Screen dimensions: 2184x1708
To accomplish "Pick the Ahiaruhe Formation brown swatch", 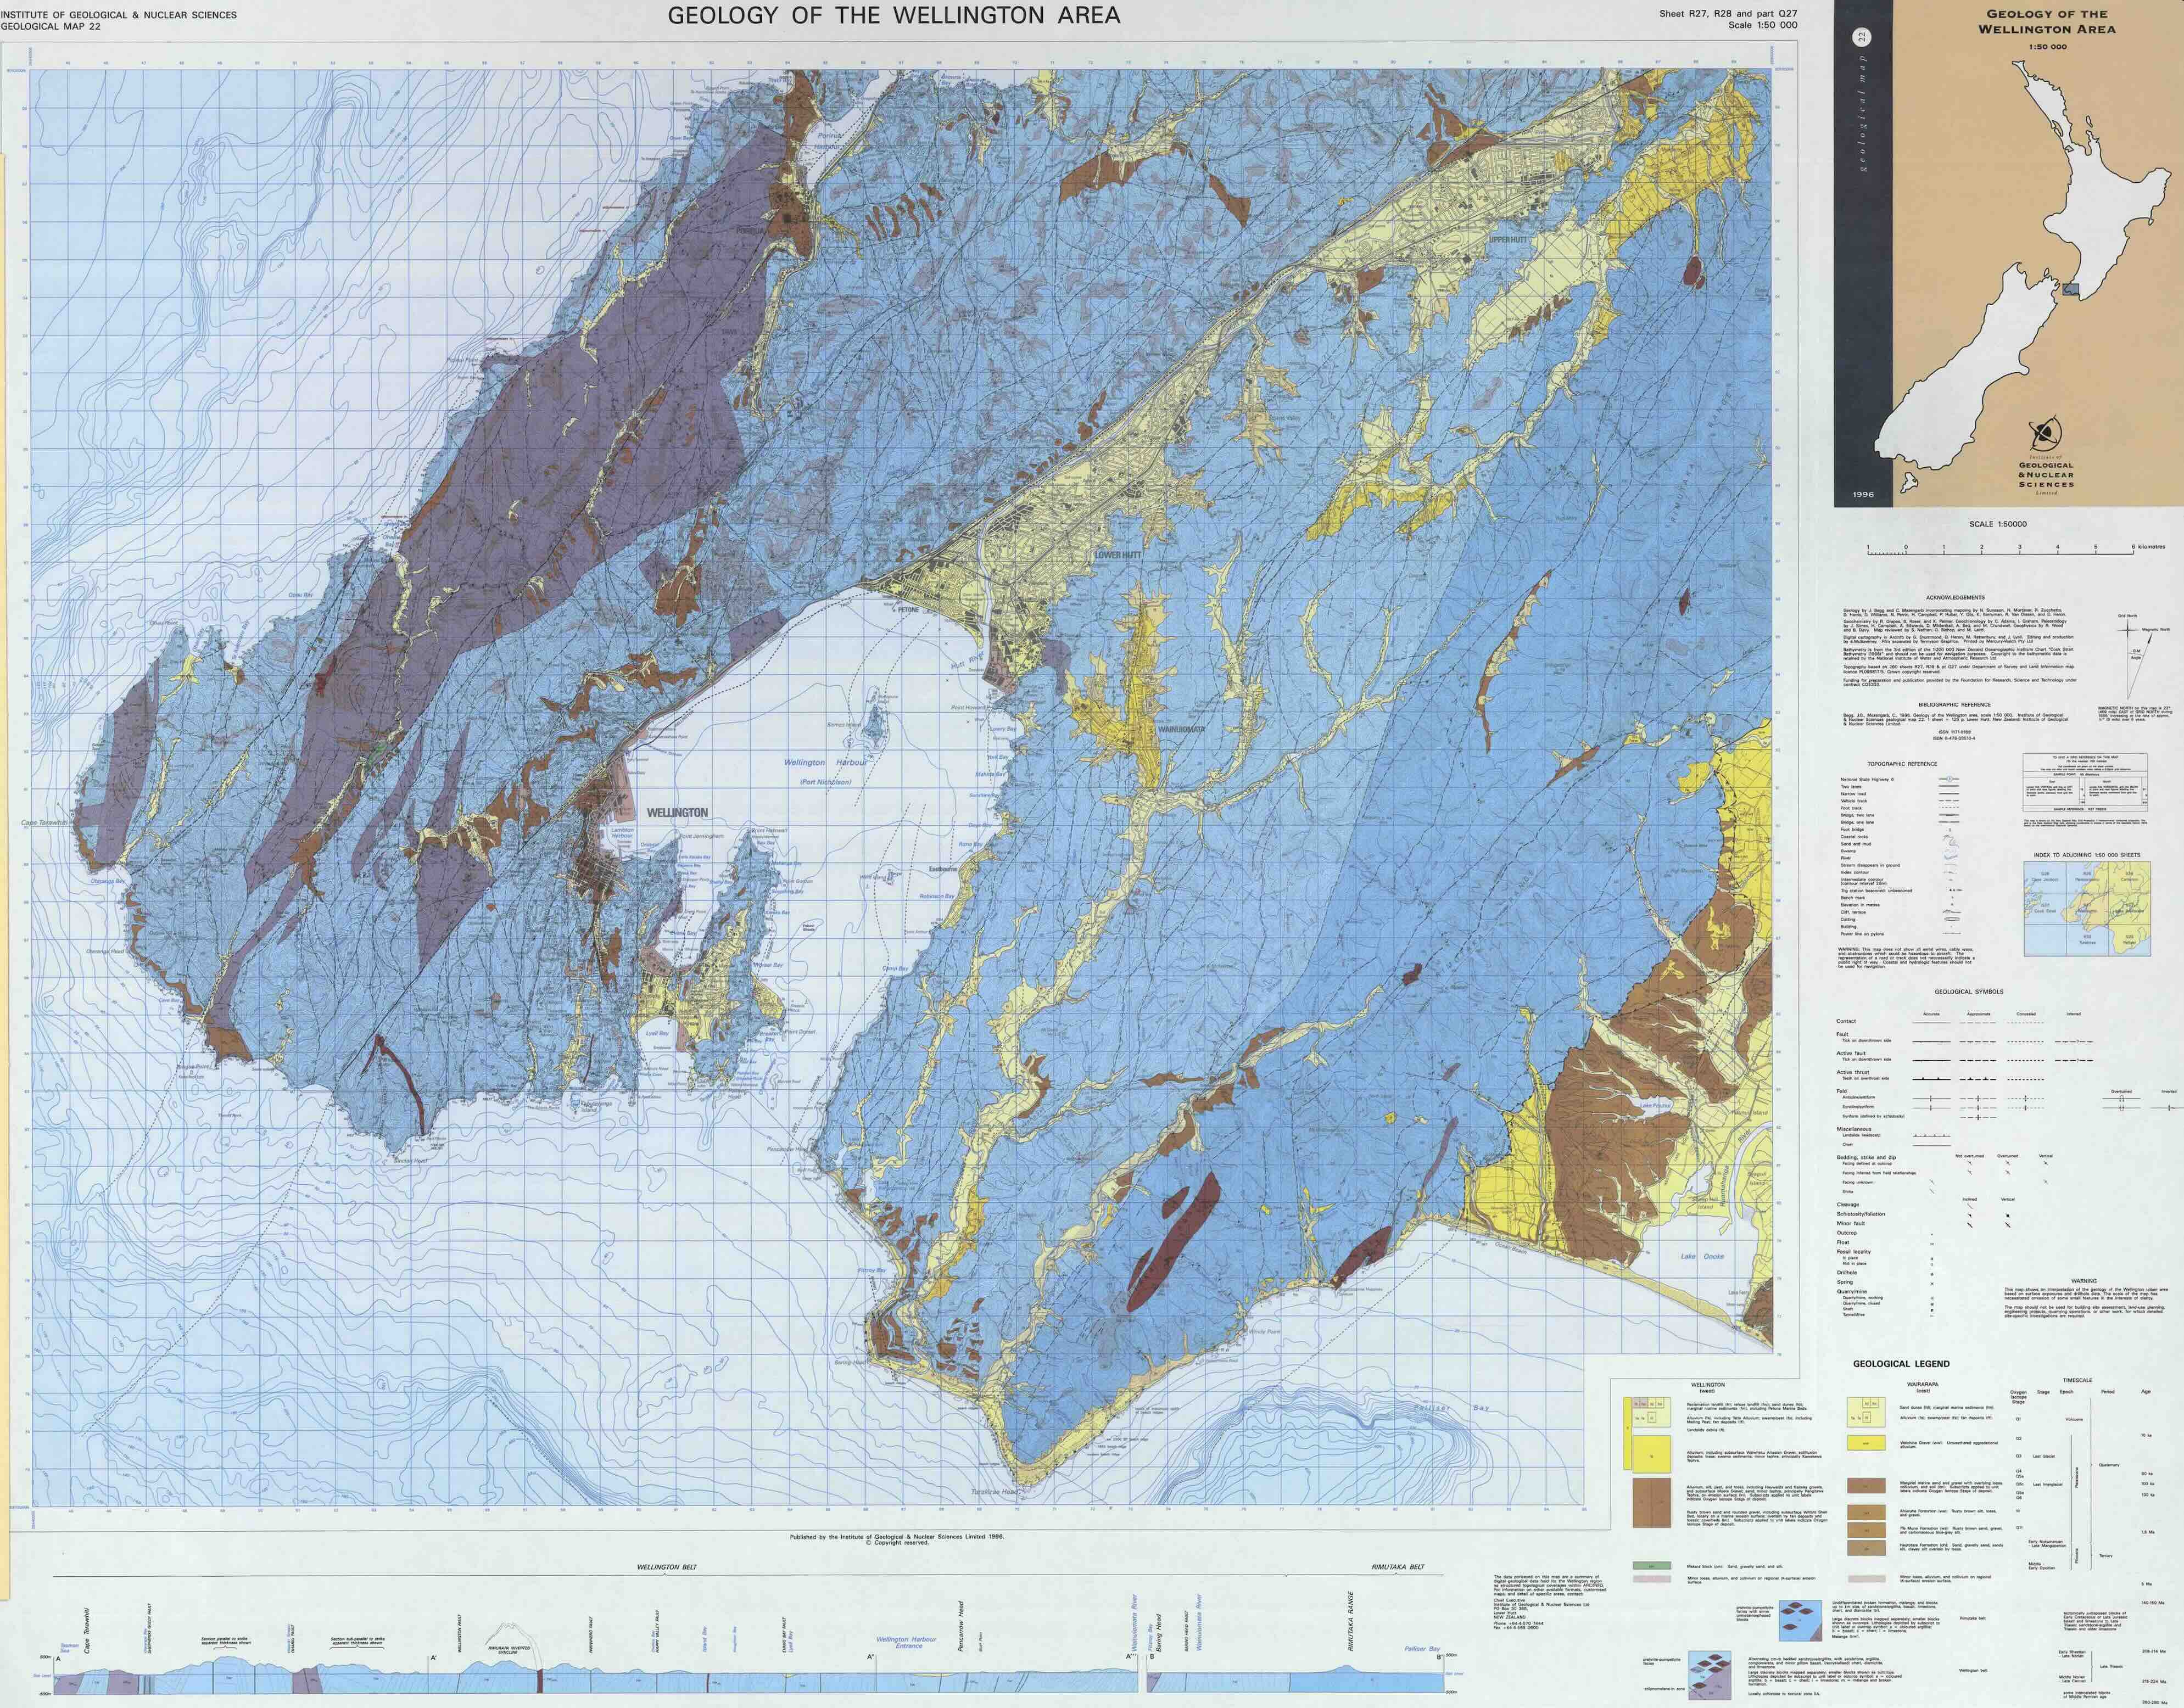I will 1866,1513.
